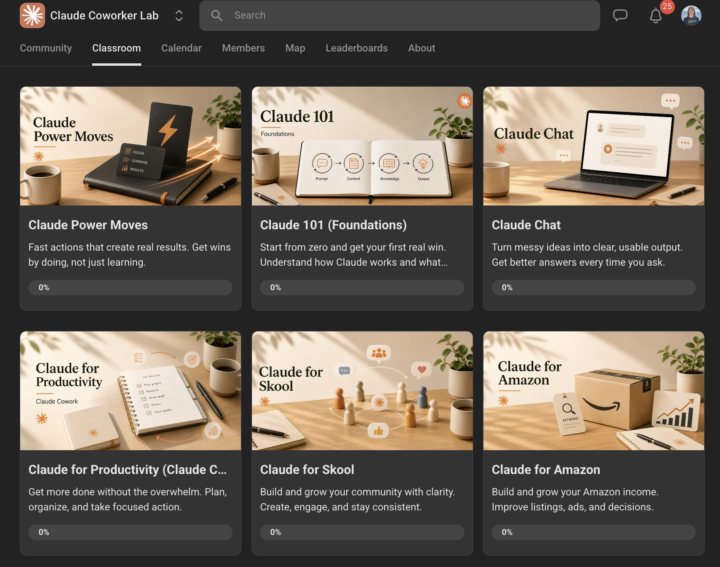Image resolution: width=720 pixels, height=567 pixels.
Task: Click "Turn messy ideas into clear" description
Action: pos(587,255)
